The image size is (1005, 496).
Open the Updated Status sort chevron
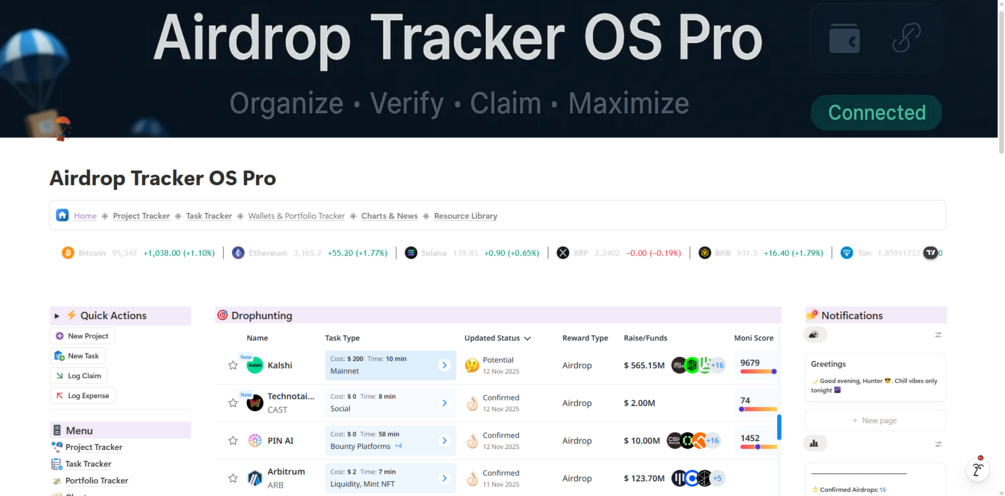[x=527, y=338]
